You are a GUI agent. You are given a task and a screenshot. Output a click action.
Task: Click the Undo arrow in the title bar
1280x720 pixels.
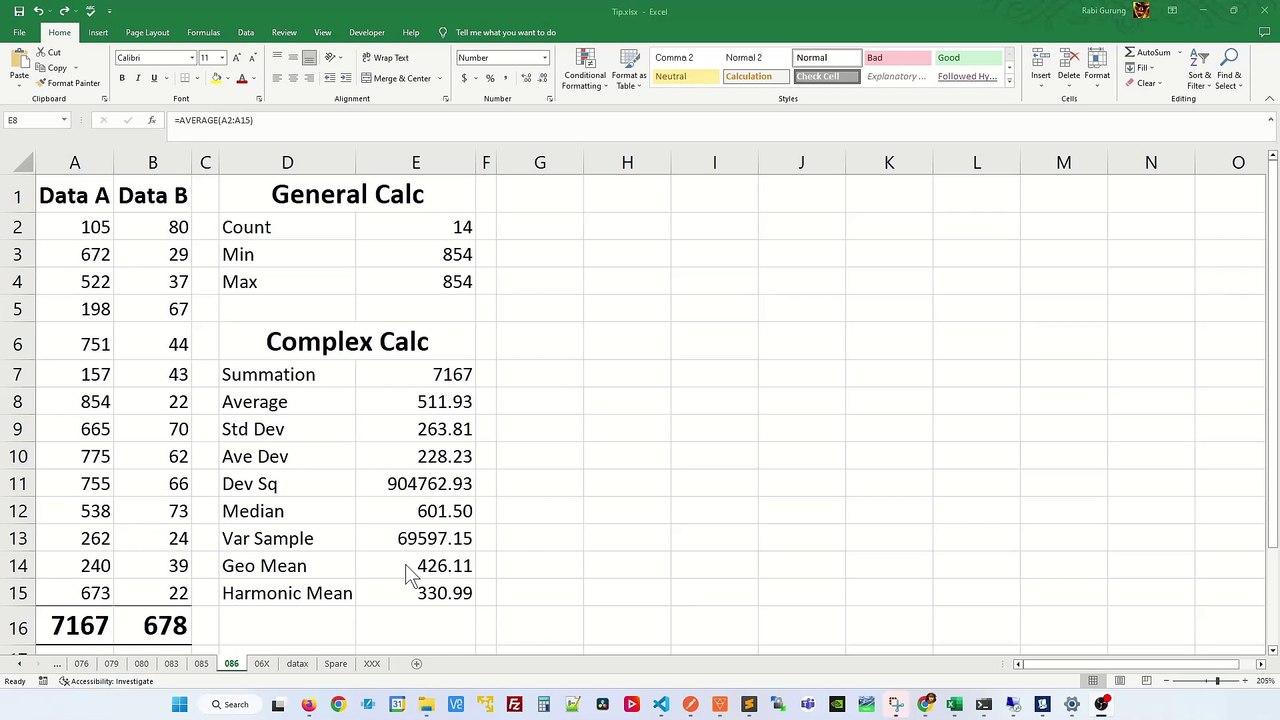click(39, 11)
